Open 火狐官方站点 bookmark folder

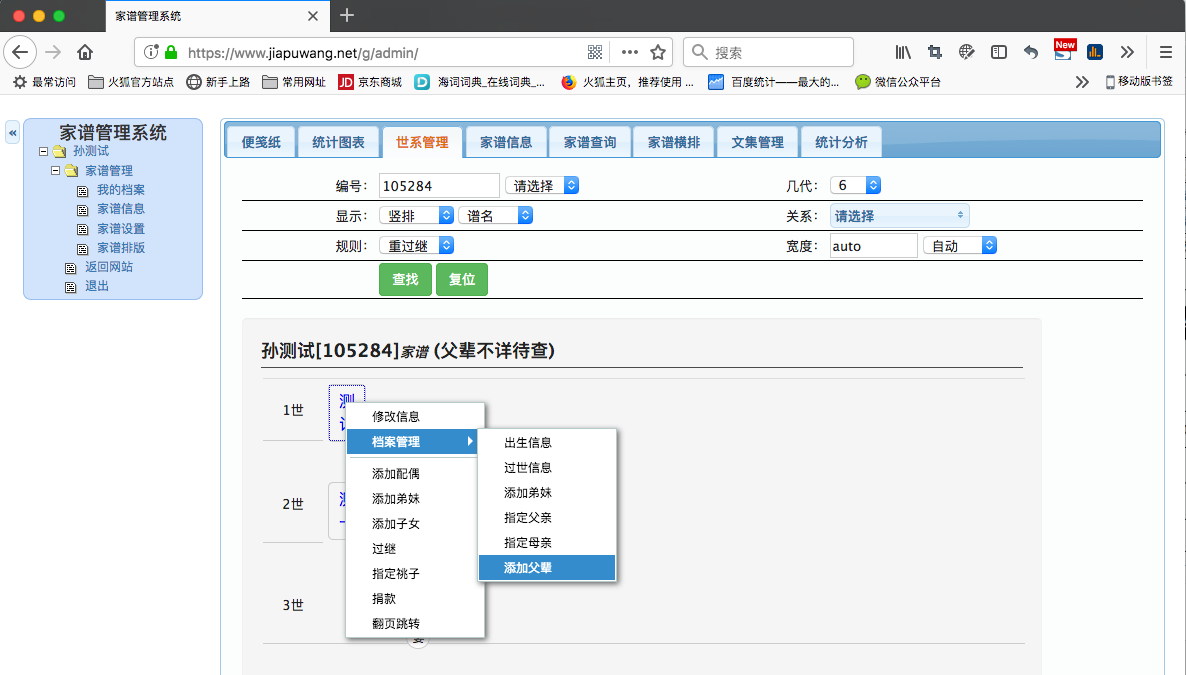click(x=131, y=82)
